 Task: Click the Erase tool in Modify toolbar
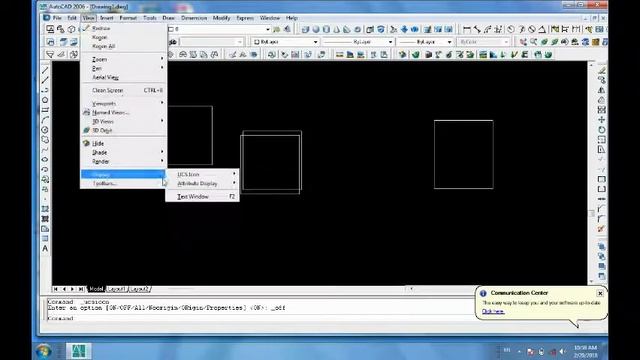[x=601, y=70]
